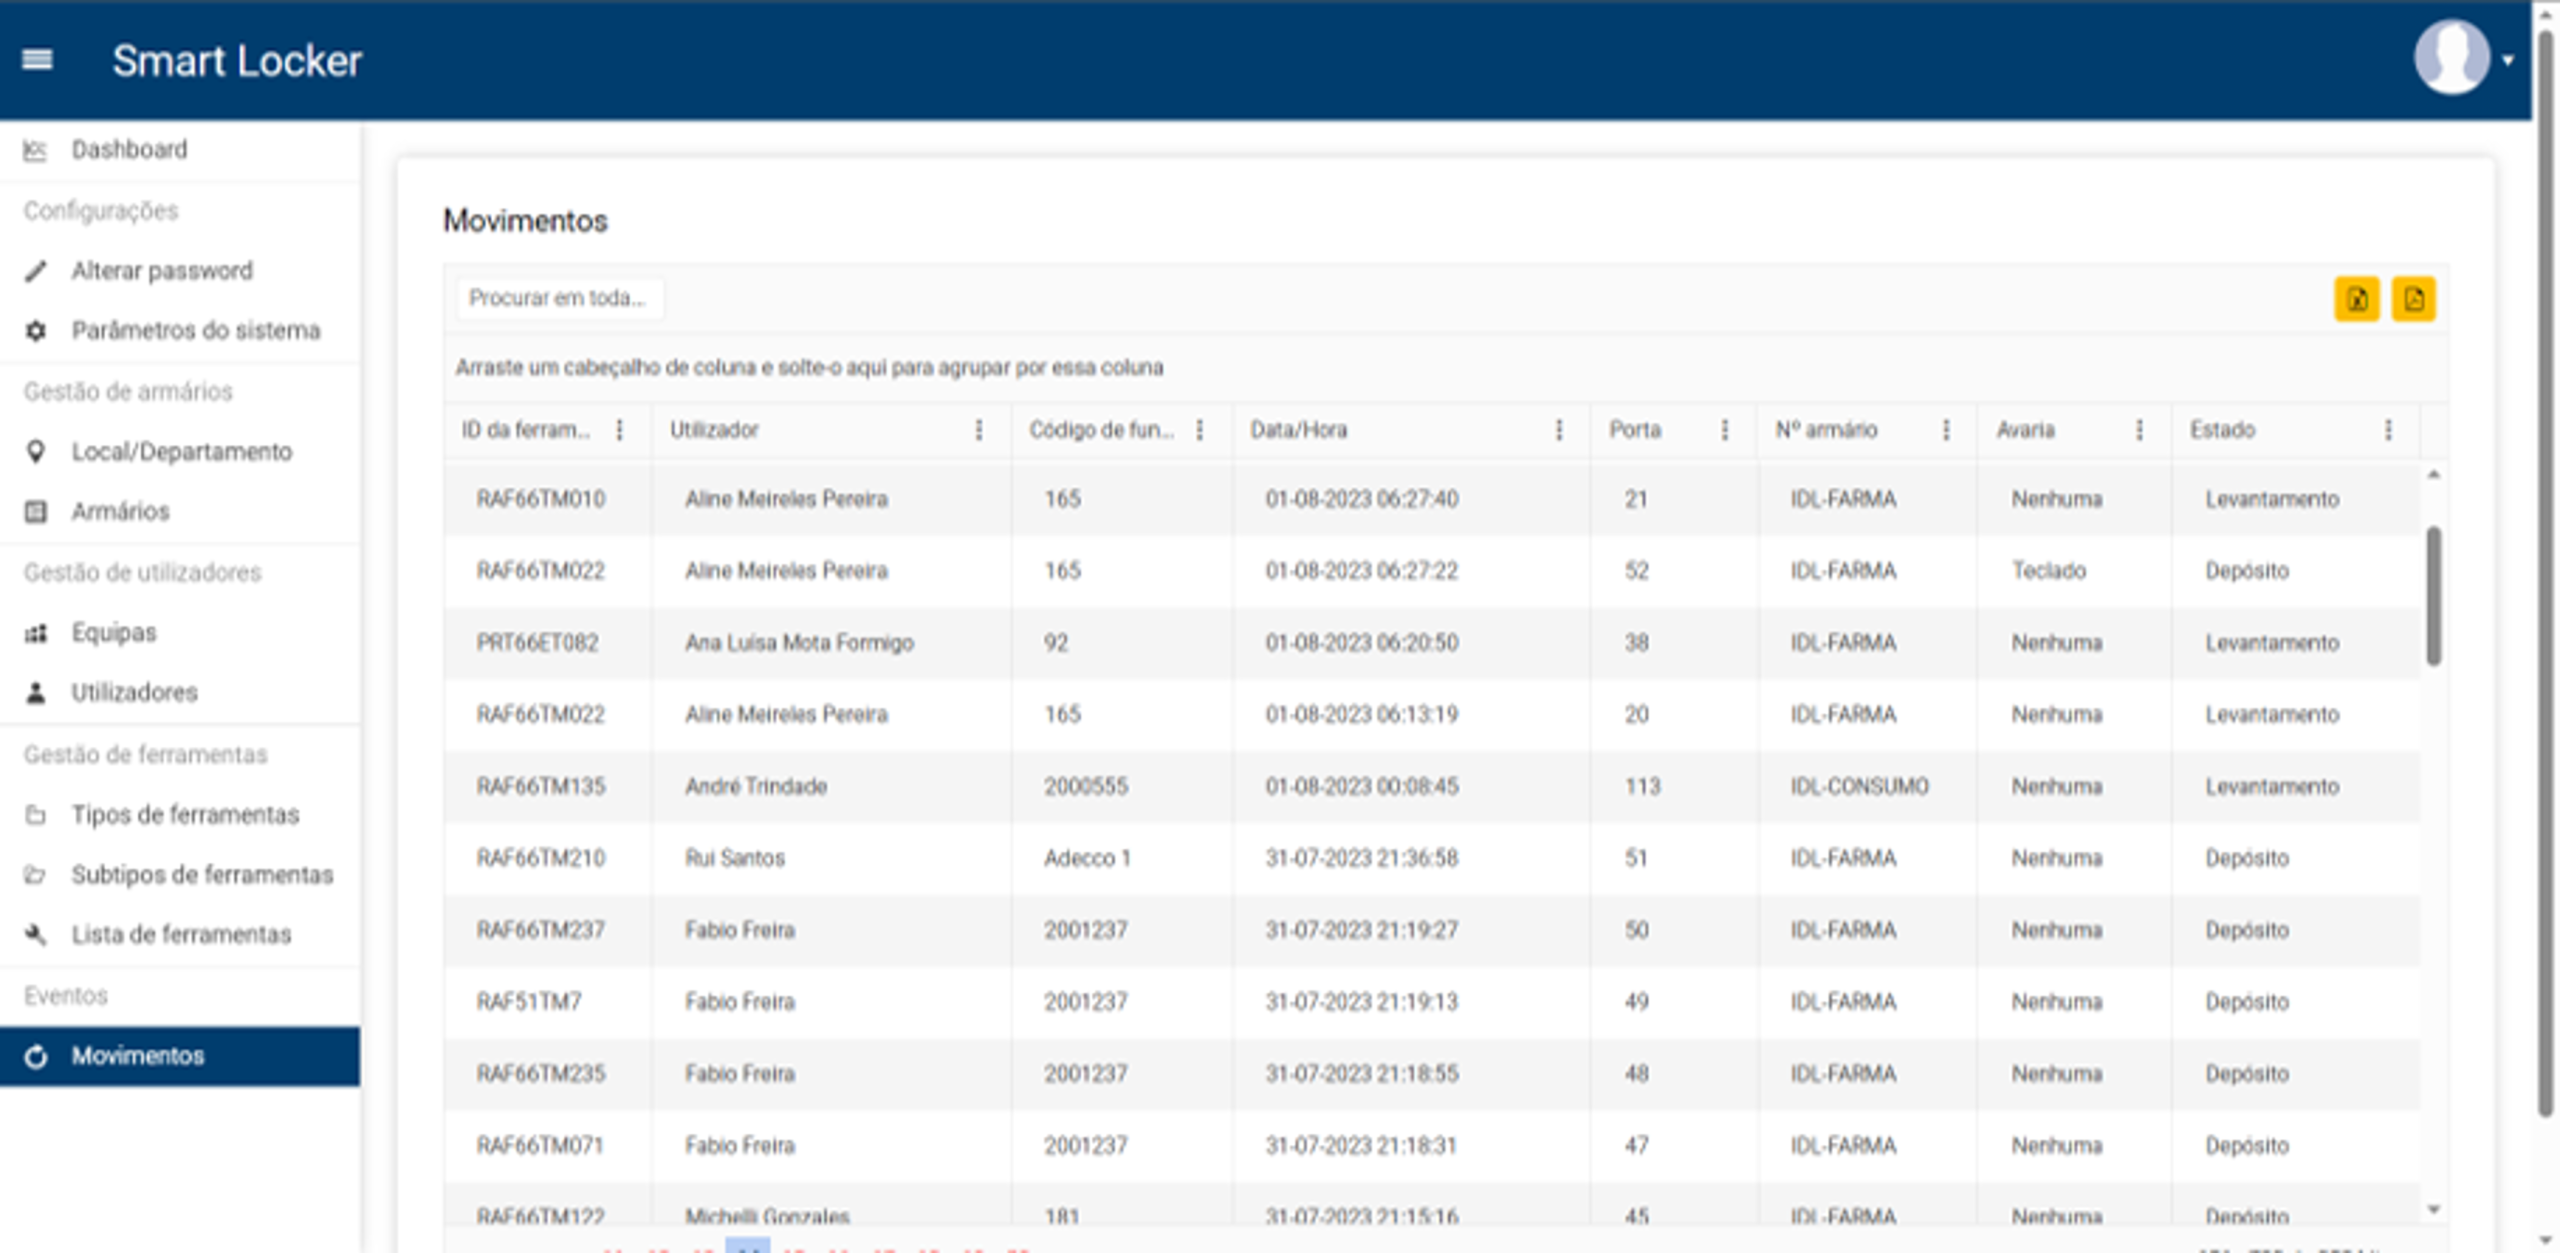Open the user profile avatar

tap(2452, 57)
